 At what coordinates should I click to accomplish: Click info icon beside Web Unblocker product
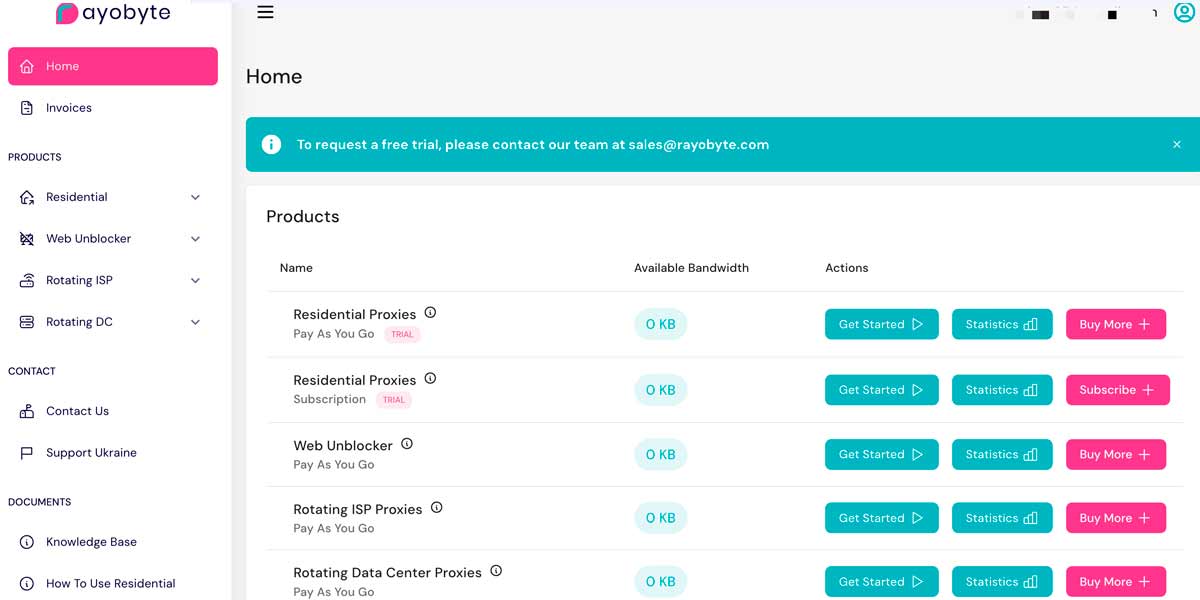click(x=407, y=444)
